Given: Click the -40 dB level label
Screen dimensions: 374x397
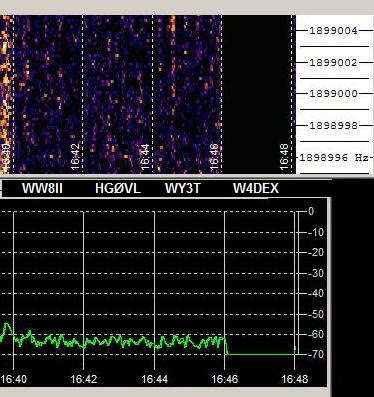Looking at the screenshot, I should pos(316,293).
